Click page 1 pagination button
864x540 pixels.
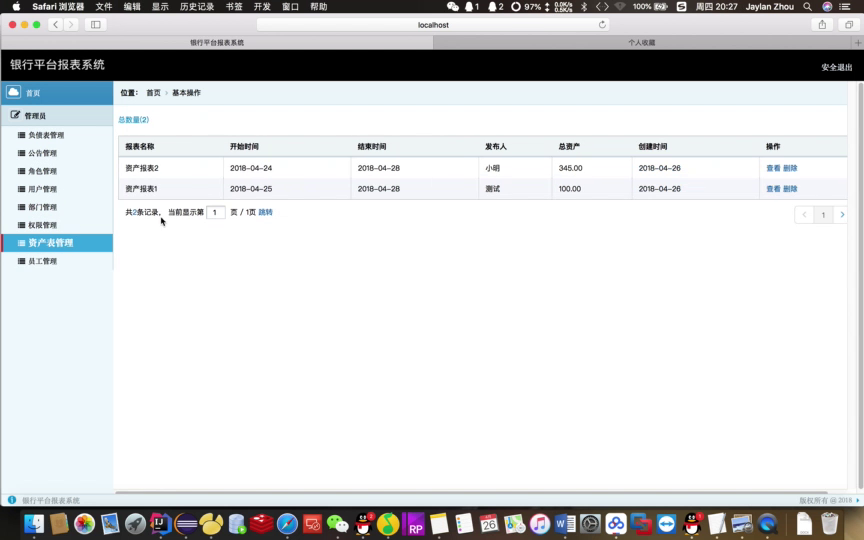pos(823,215)
